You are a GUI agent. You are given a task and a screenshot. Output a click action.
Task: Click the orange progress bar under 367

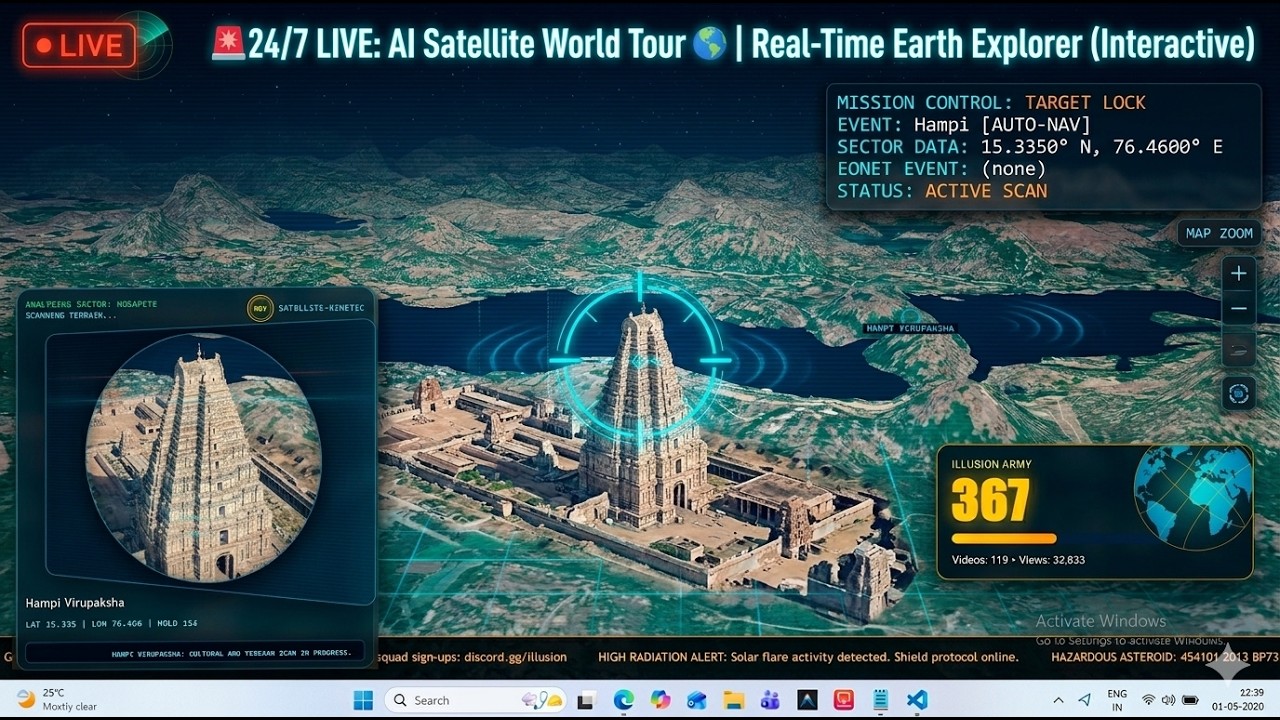point(1003,538)
